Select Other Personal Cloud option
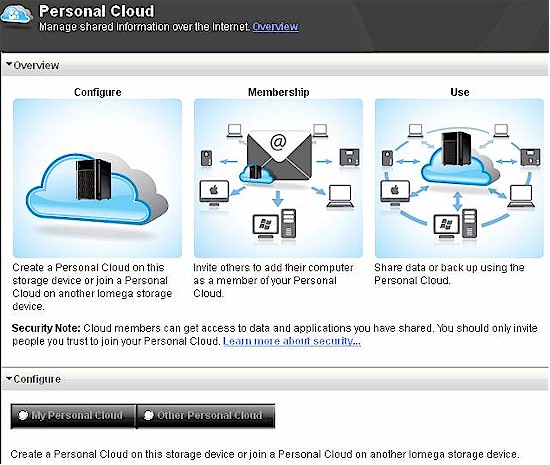Image resolution: width=550 pixels, height=465 pixels. coord(205,415)
